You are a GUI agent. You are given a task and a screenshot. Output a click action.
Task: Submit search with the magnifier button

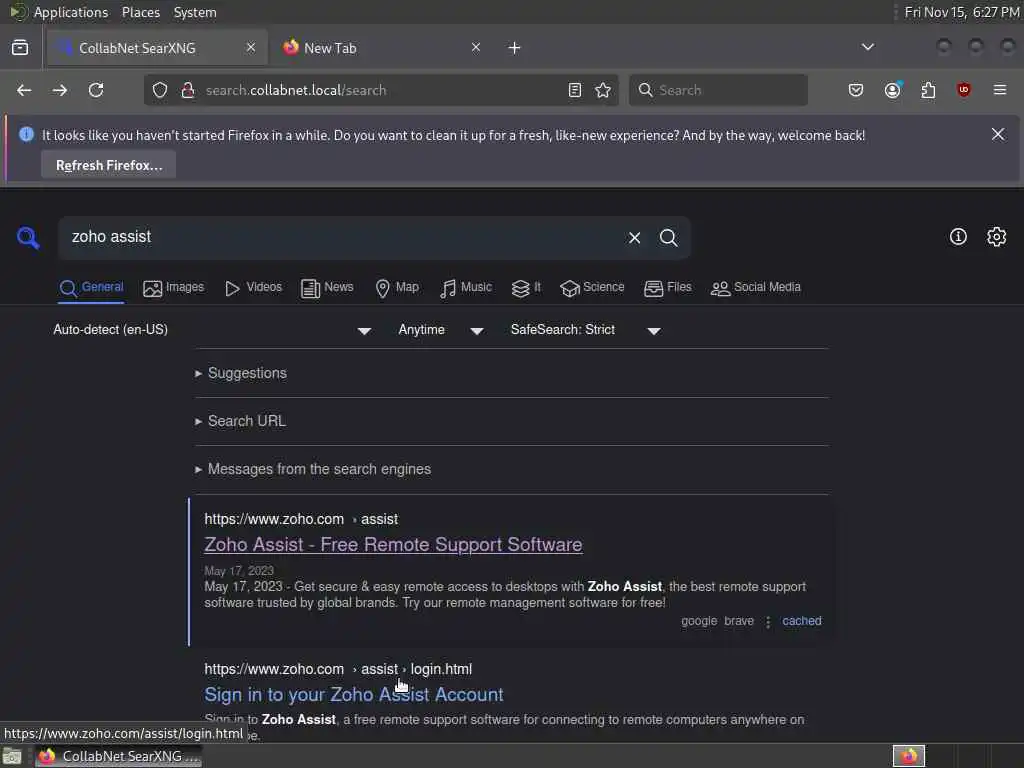pos(669,238)
